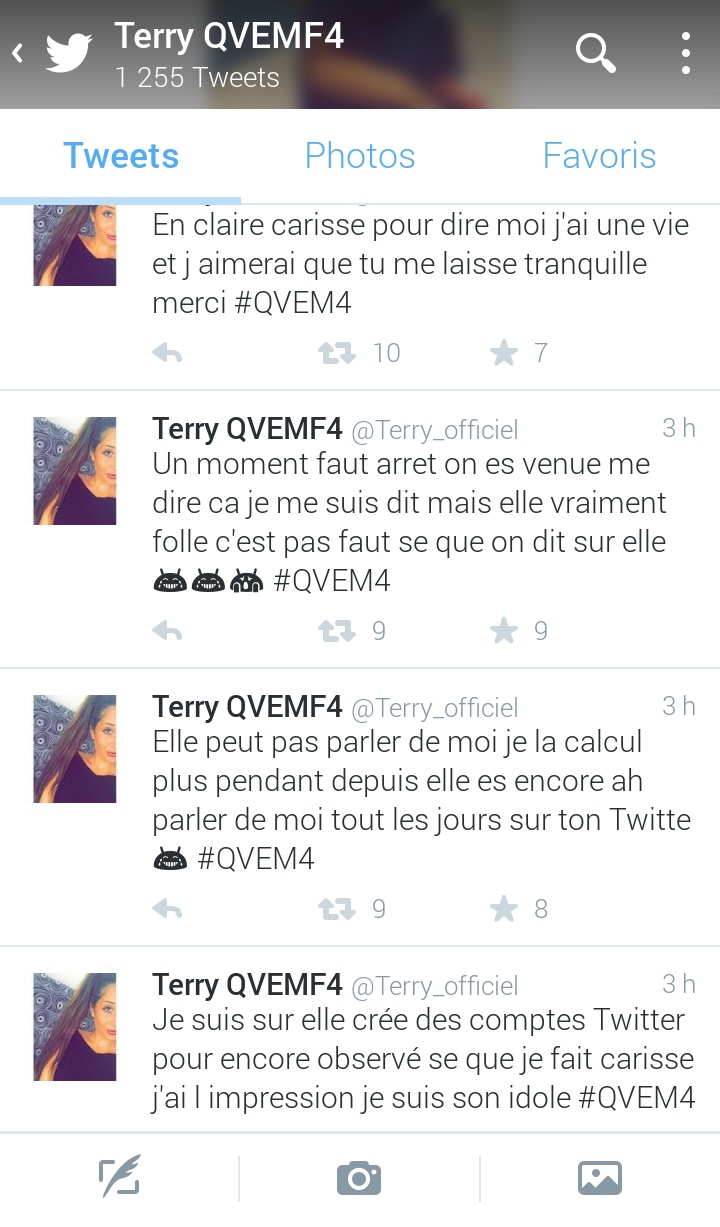Tap the back arrow beside the Twitter logo

17,53
